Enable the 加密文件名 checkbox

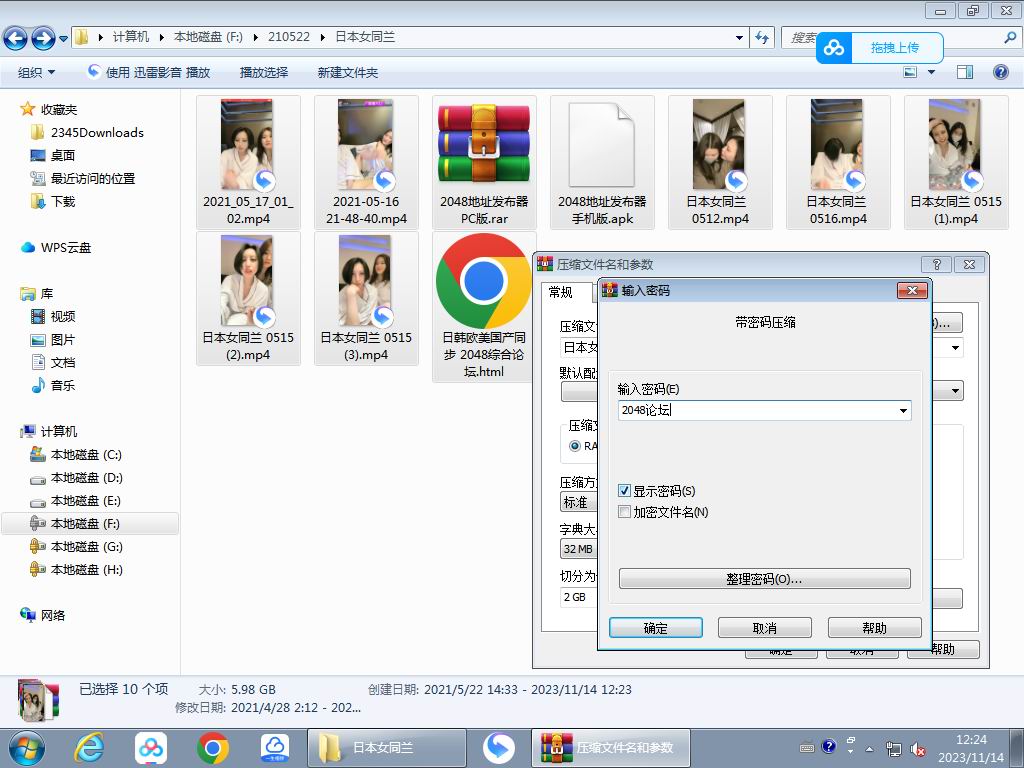click(625, 512)
